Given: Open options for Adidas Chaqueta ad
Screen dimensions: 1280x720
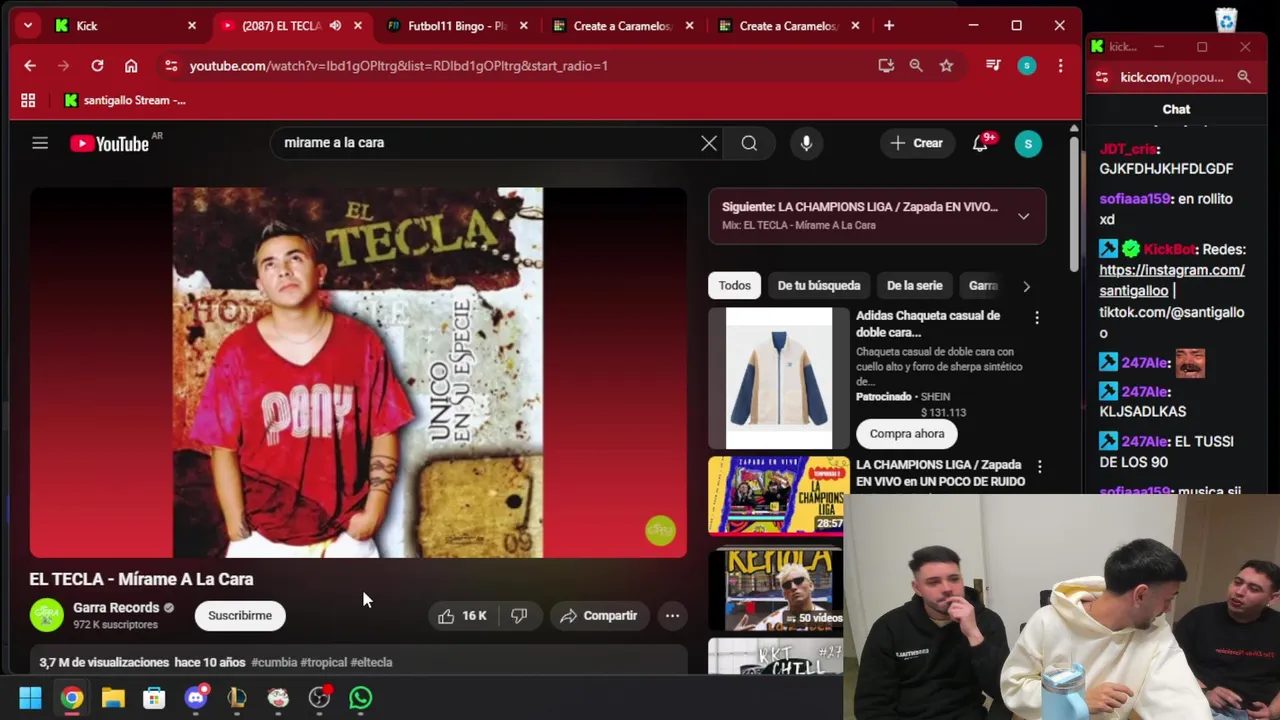Looking at the screenshot, I should (1037, 317).
